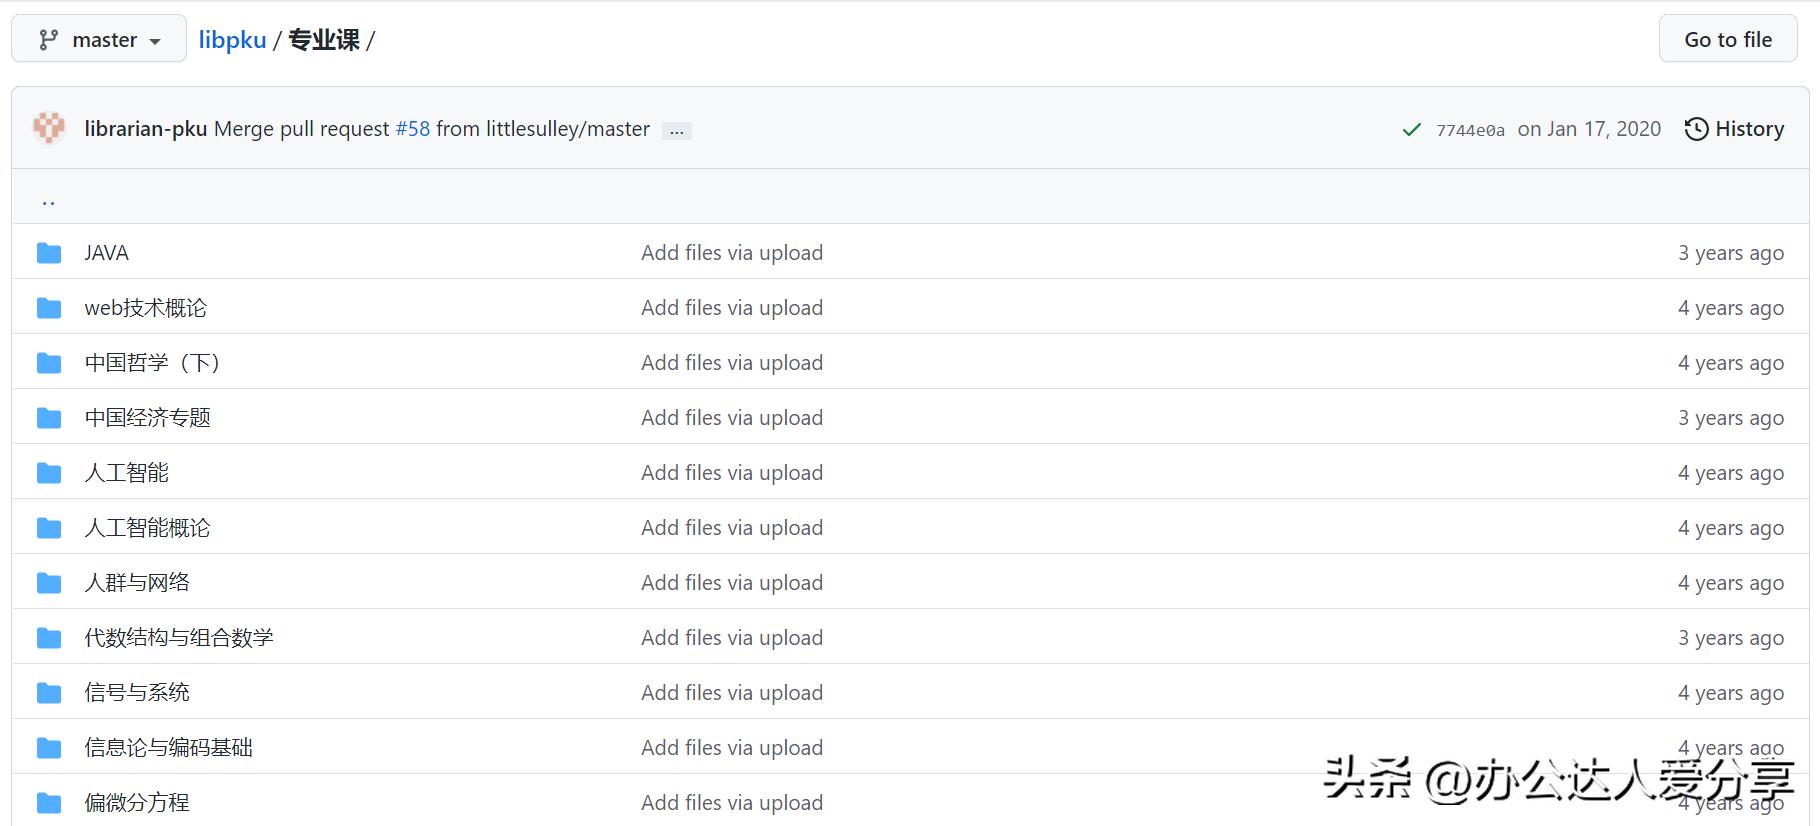This screenshot has width=1820, height=826.
Task: Open the 人工智能概论 folder
Action: pos(148,528)
